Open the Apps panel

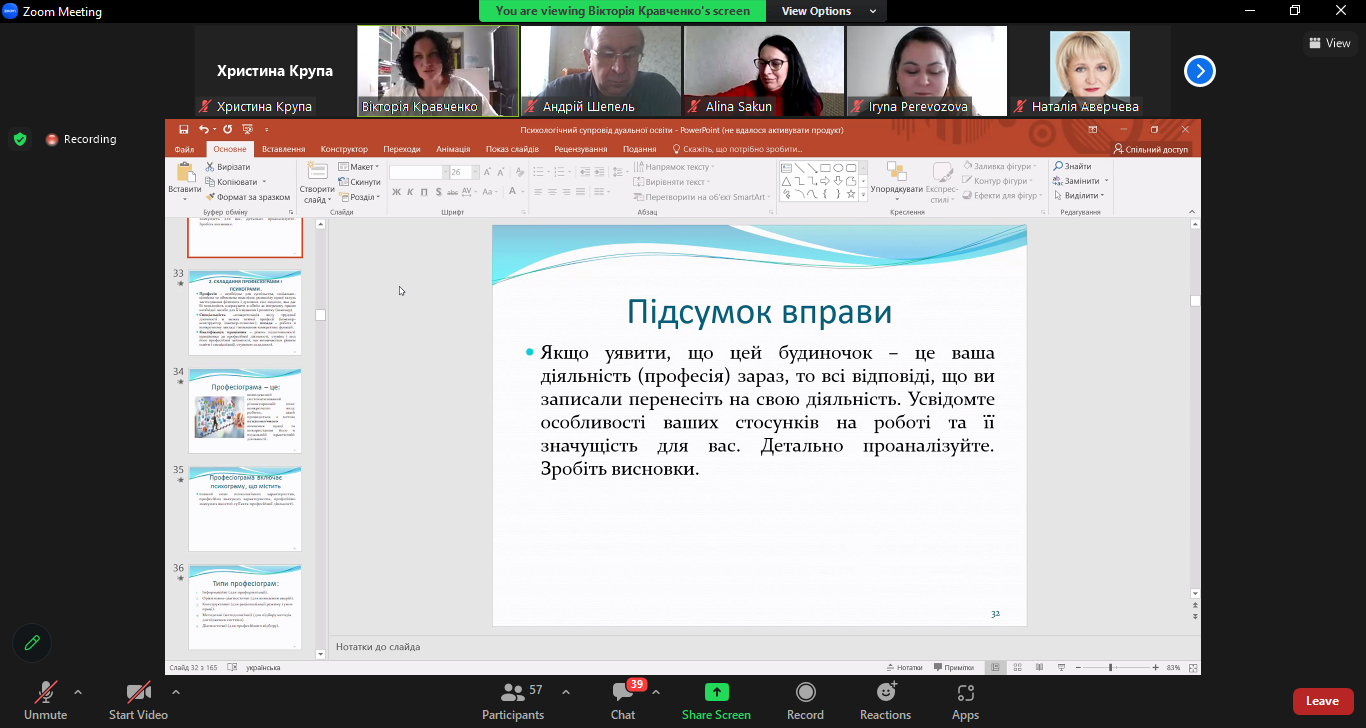[965, 692]
